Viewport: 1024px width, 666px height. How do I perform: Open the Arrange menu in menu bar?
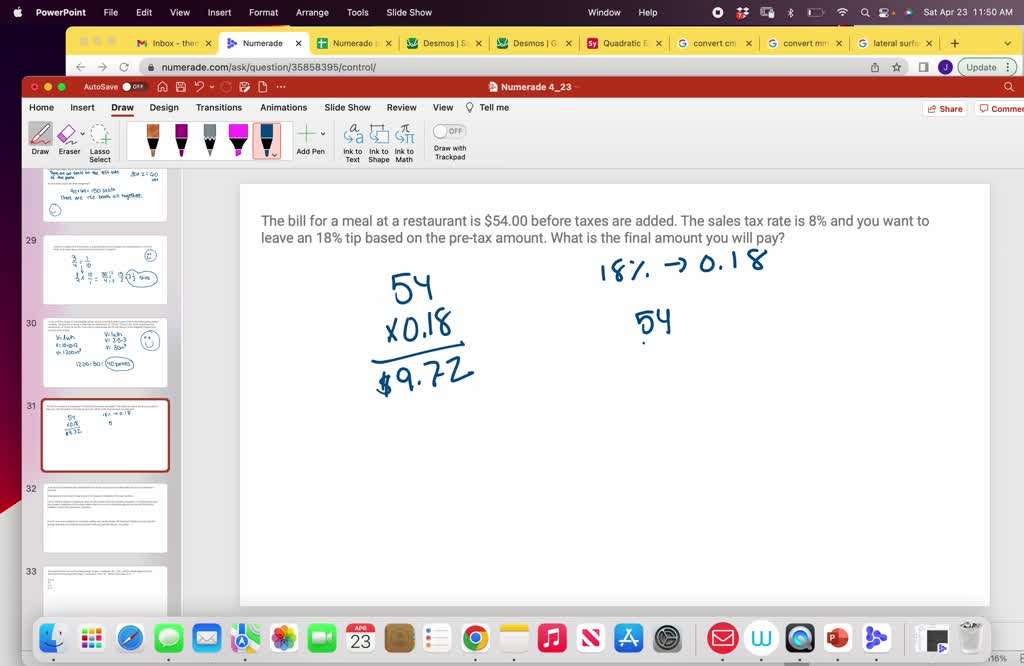(x=312, y=13)
